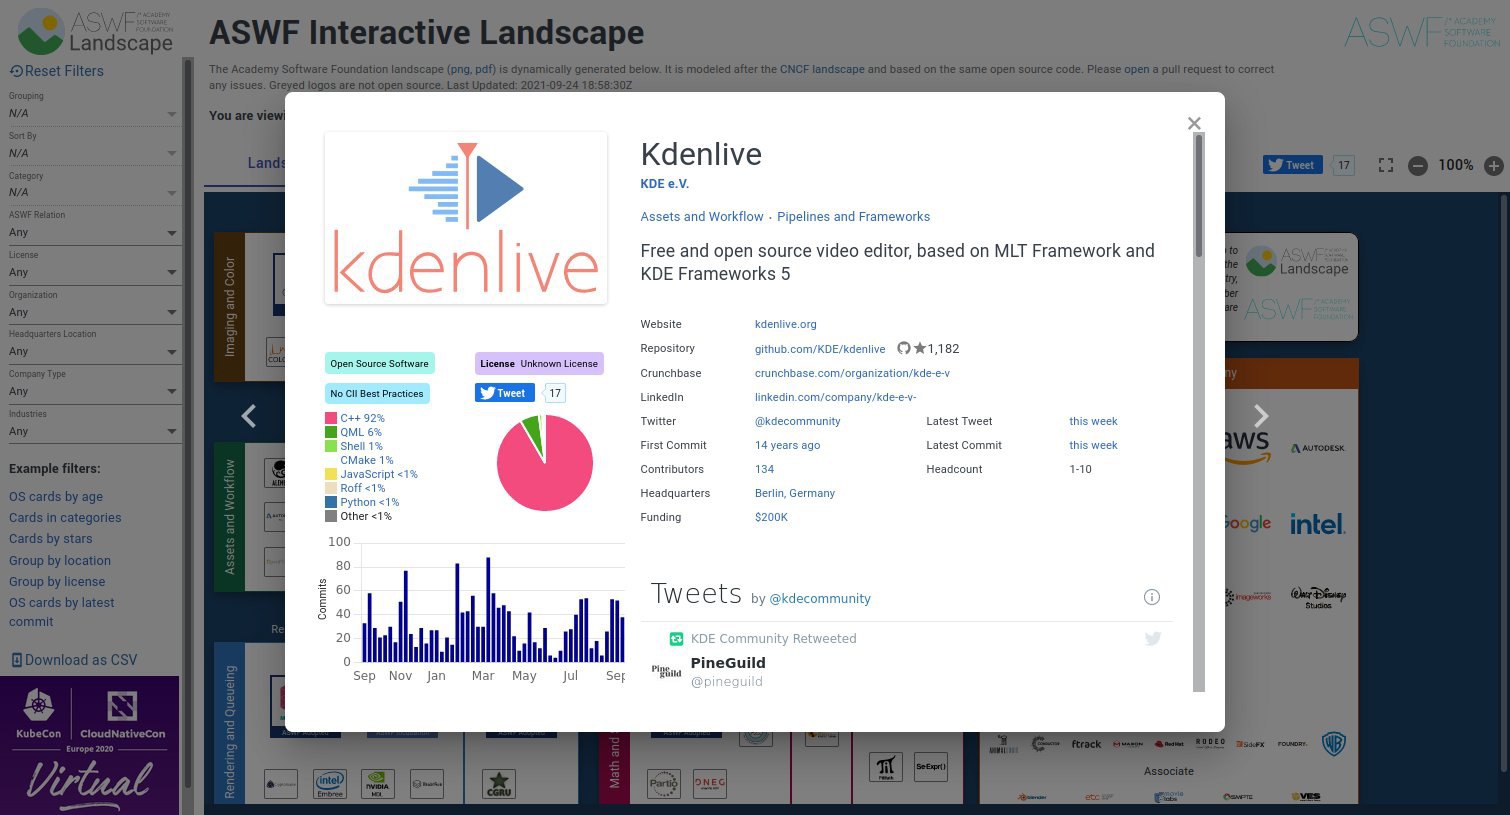The height and width of the screenshot is (815, 1510).
Task: Click the QML 6% green swatch
Action: pyautogui.click(x=331, y=432)
